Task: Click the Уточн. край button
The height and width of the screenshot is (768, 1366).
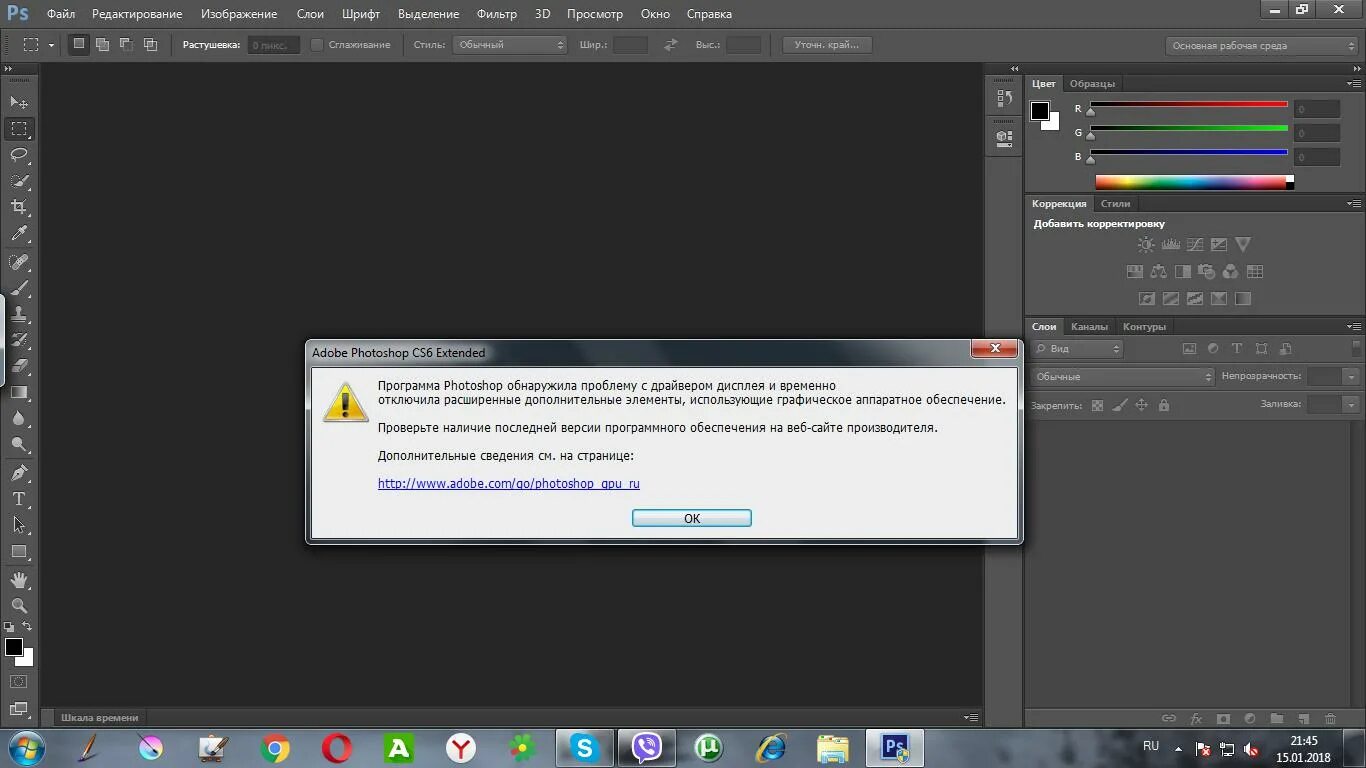Action: coord(826,45)
